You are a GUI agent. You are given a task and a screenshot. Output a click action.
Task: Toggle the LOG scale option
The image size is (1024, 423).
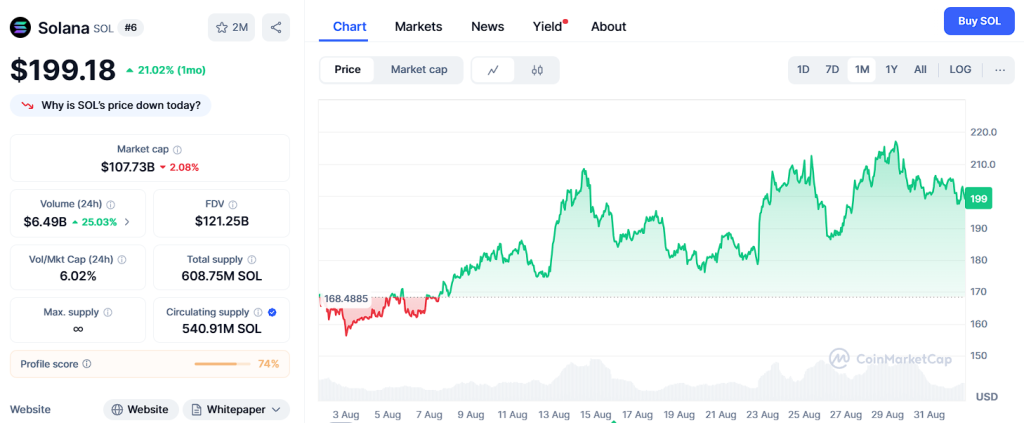point(960,70)
